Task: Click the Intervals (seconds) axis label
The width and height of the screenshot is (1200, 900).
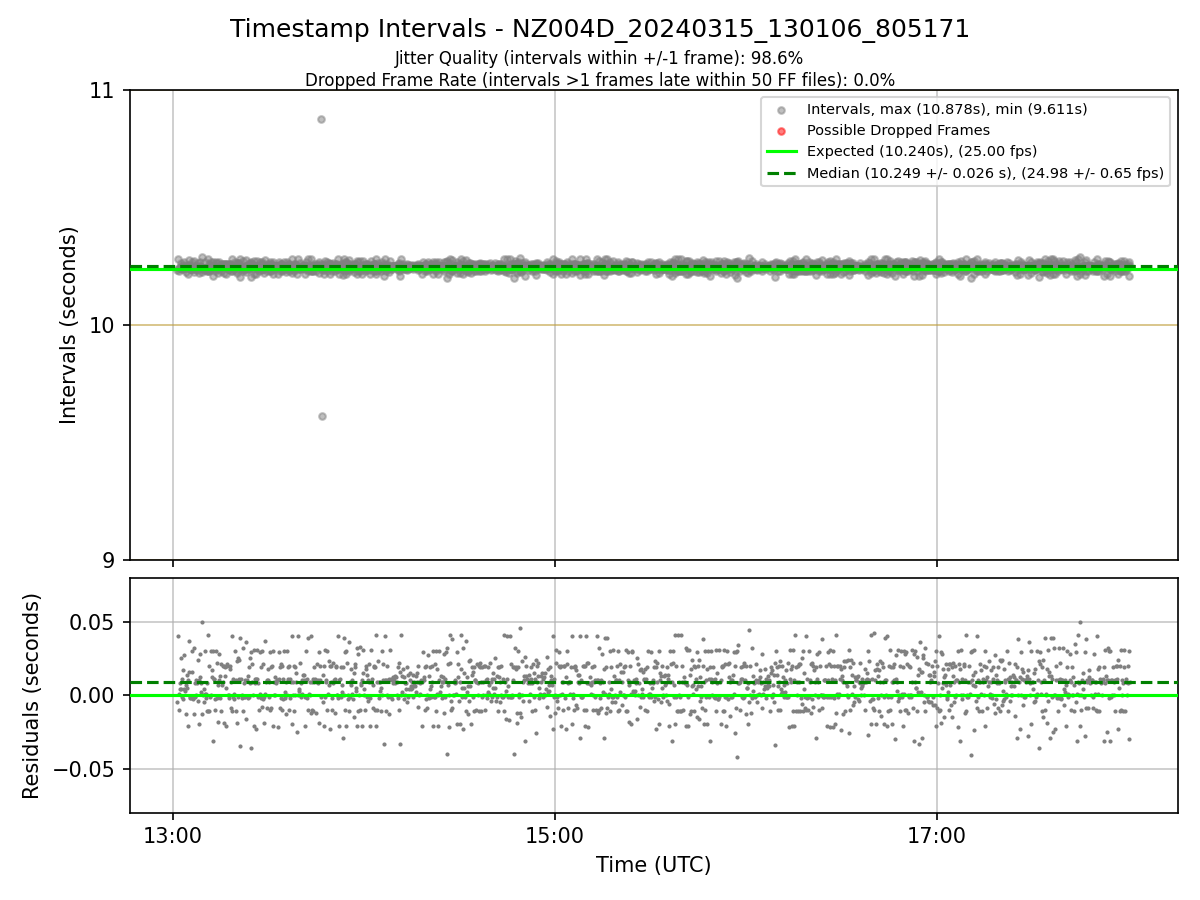Action: 69,325
